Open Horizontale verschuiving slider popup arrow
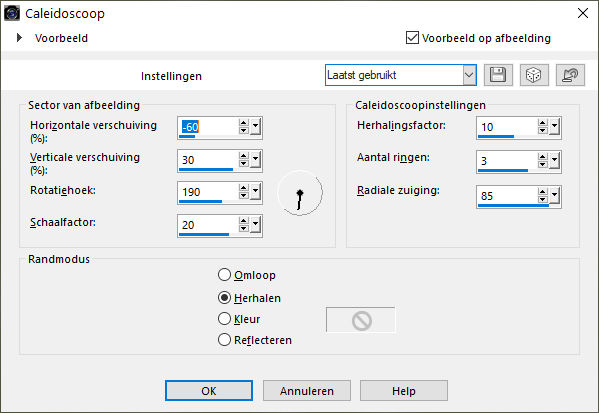The width and height of the screenshot is (599, 413). (256, 126)
